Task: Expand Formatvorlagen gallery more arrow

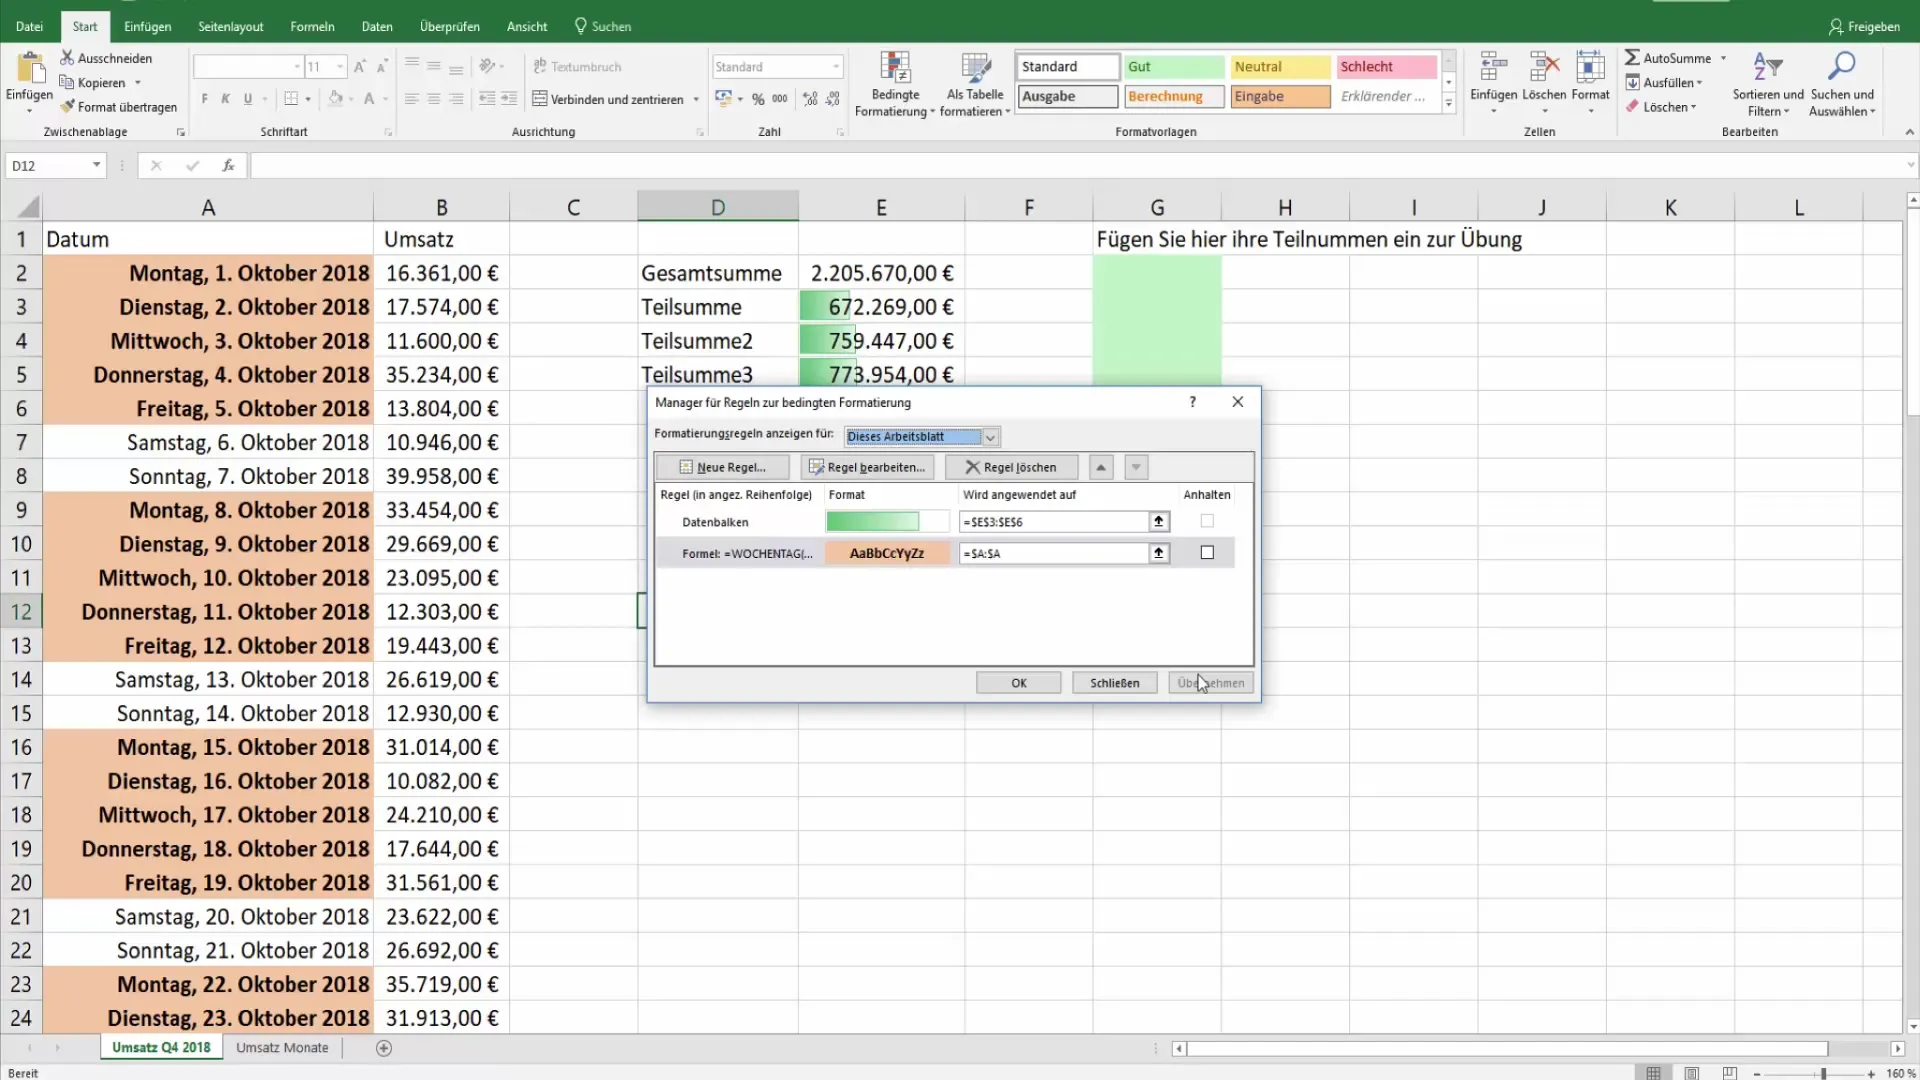Action: click(x=1448, y=103)
